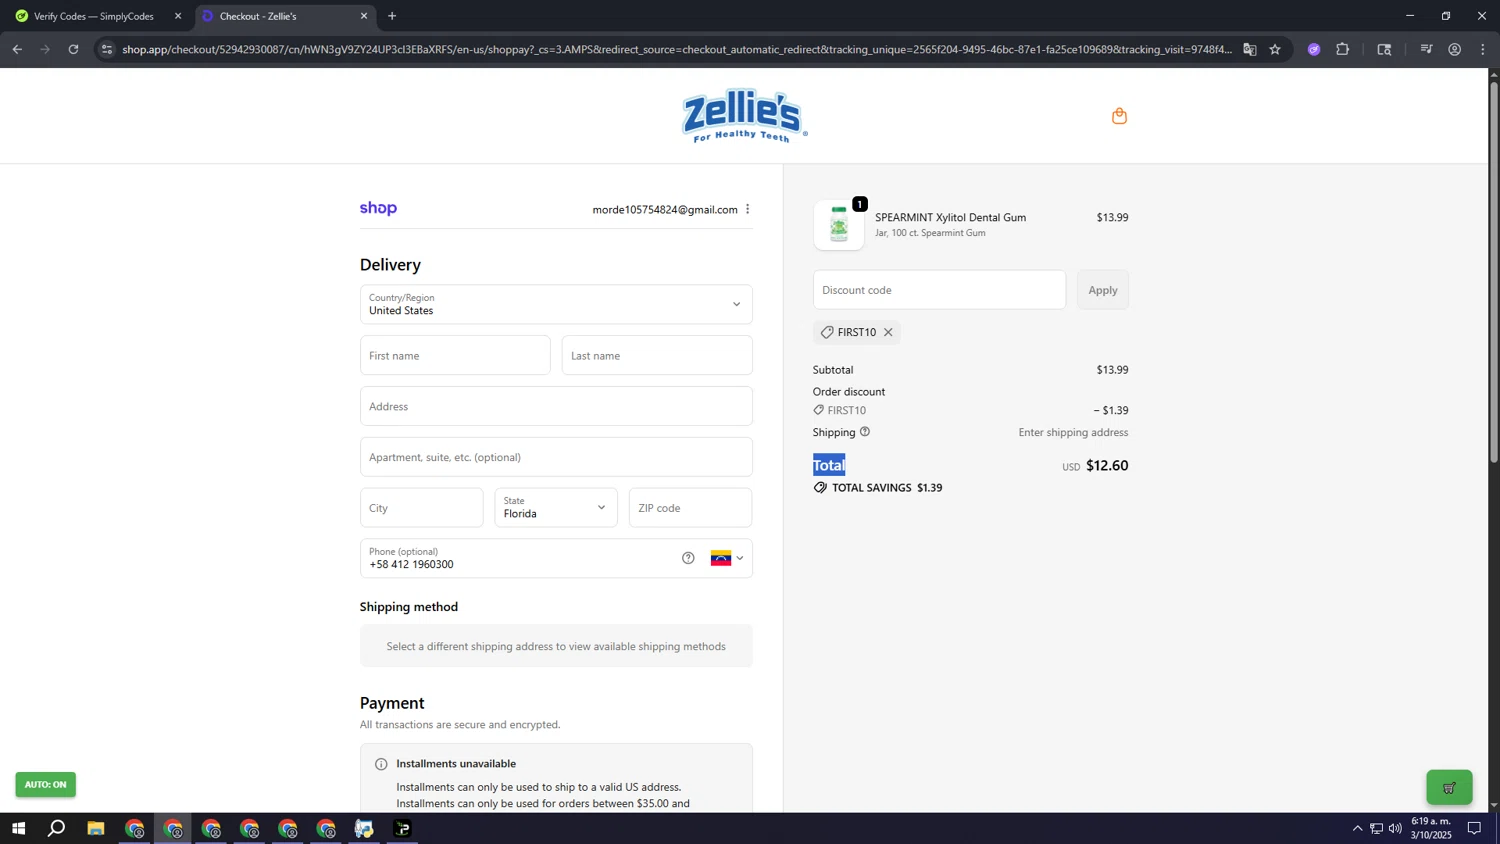This screenshot has height=844, width=1500.
Task: Click the site information icon in address bar
Action: [107, 49]
